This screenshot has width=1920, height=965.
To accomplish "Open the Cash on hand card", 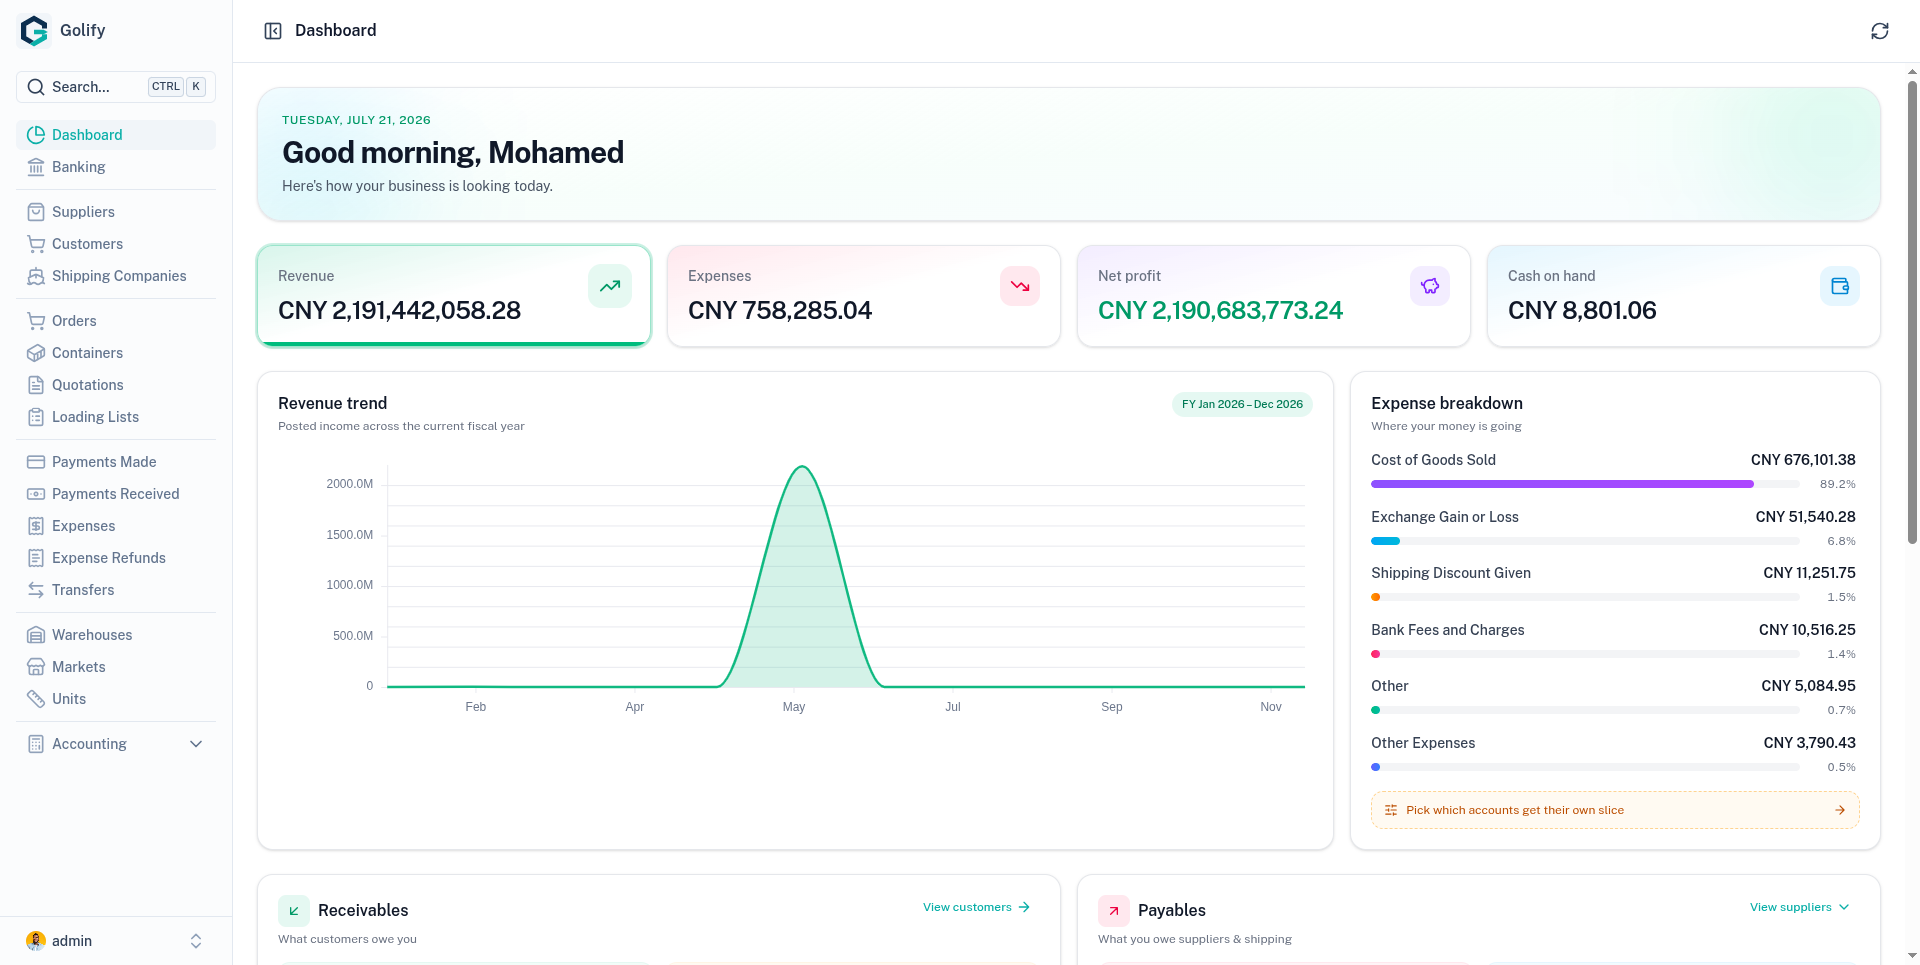I will [x=1684, y=296].
